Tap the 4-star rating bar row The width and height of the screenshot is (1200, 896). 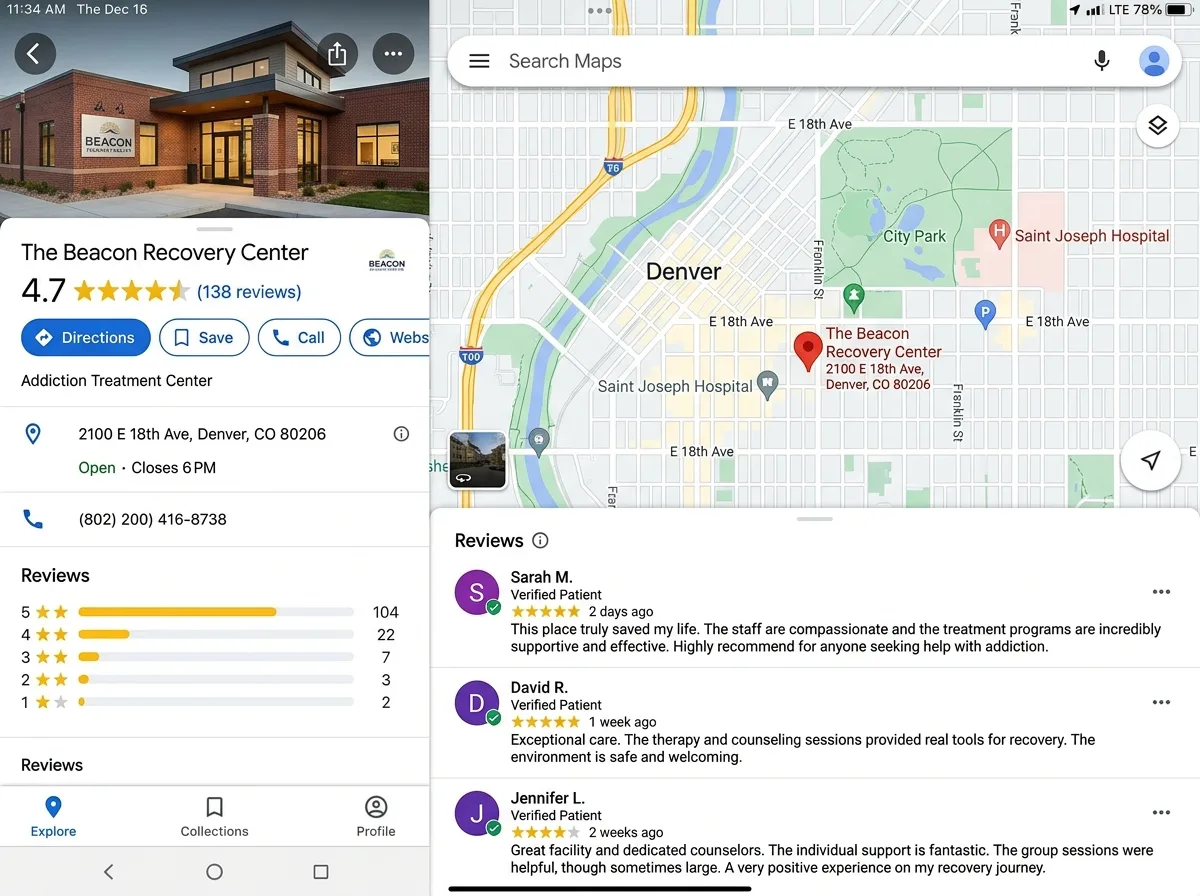tap(210, 635)
